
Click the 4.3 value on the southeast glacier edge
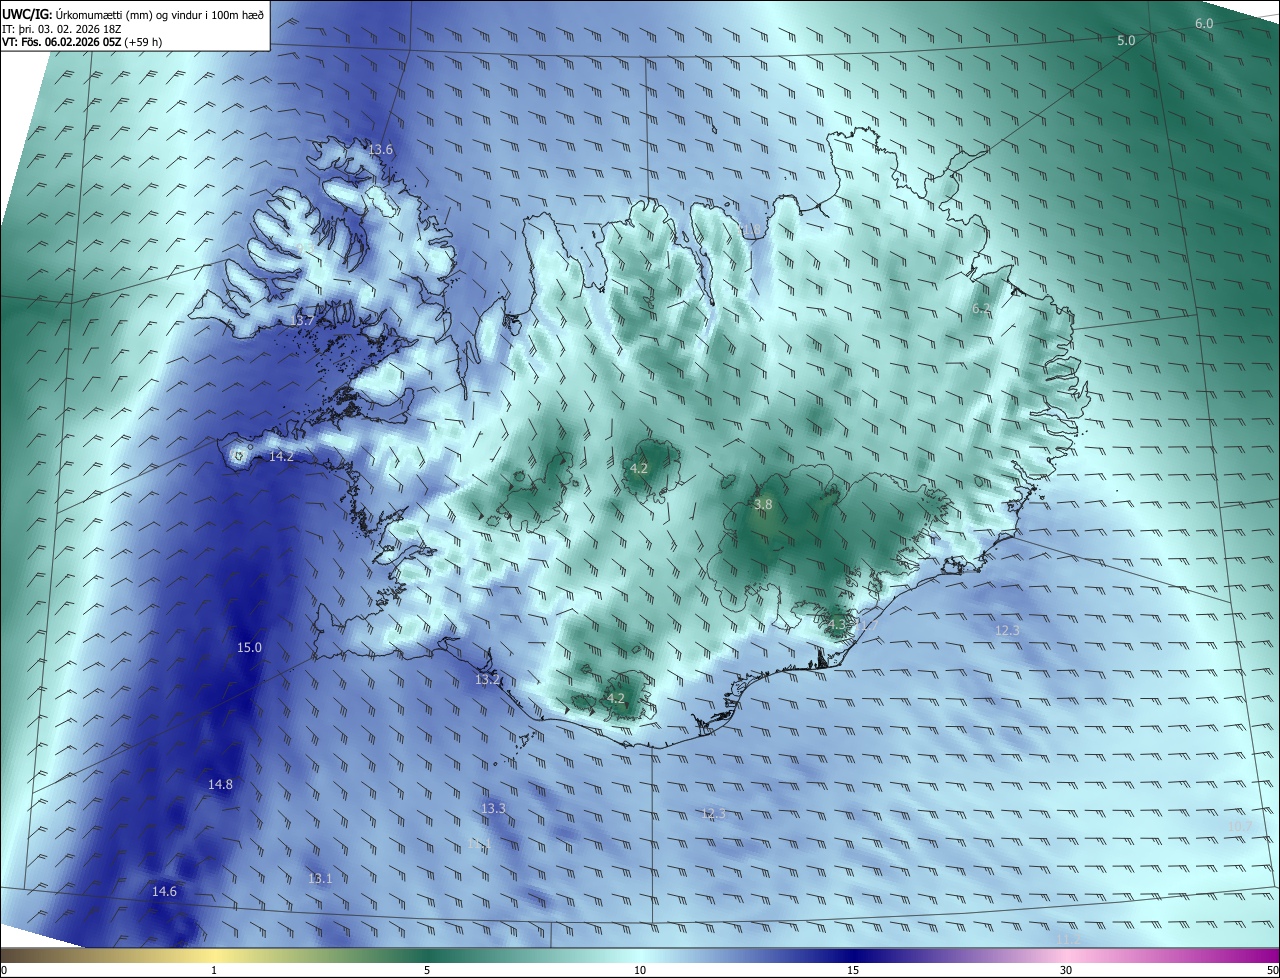click(836, 624)
